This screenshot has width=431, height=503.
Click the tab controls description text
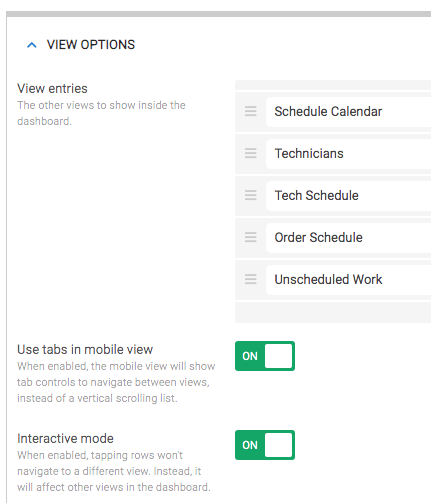[x=116, y=382]
